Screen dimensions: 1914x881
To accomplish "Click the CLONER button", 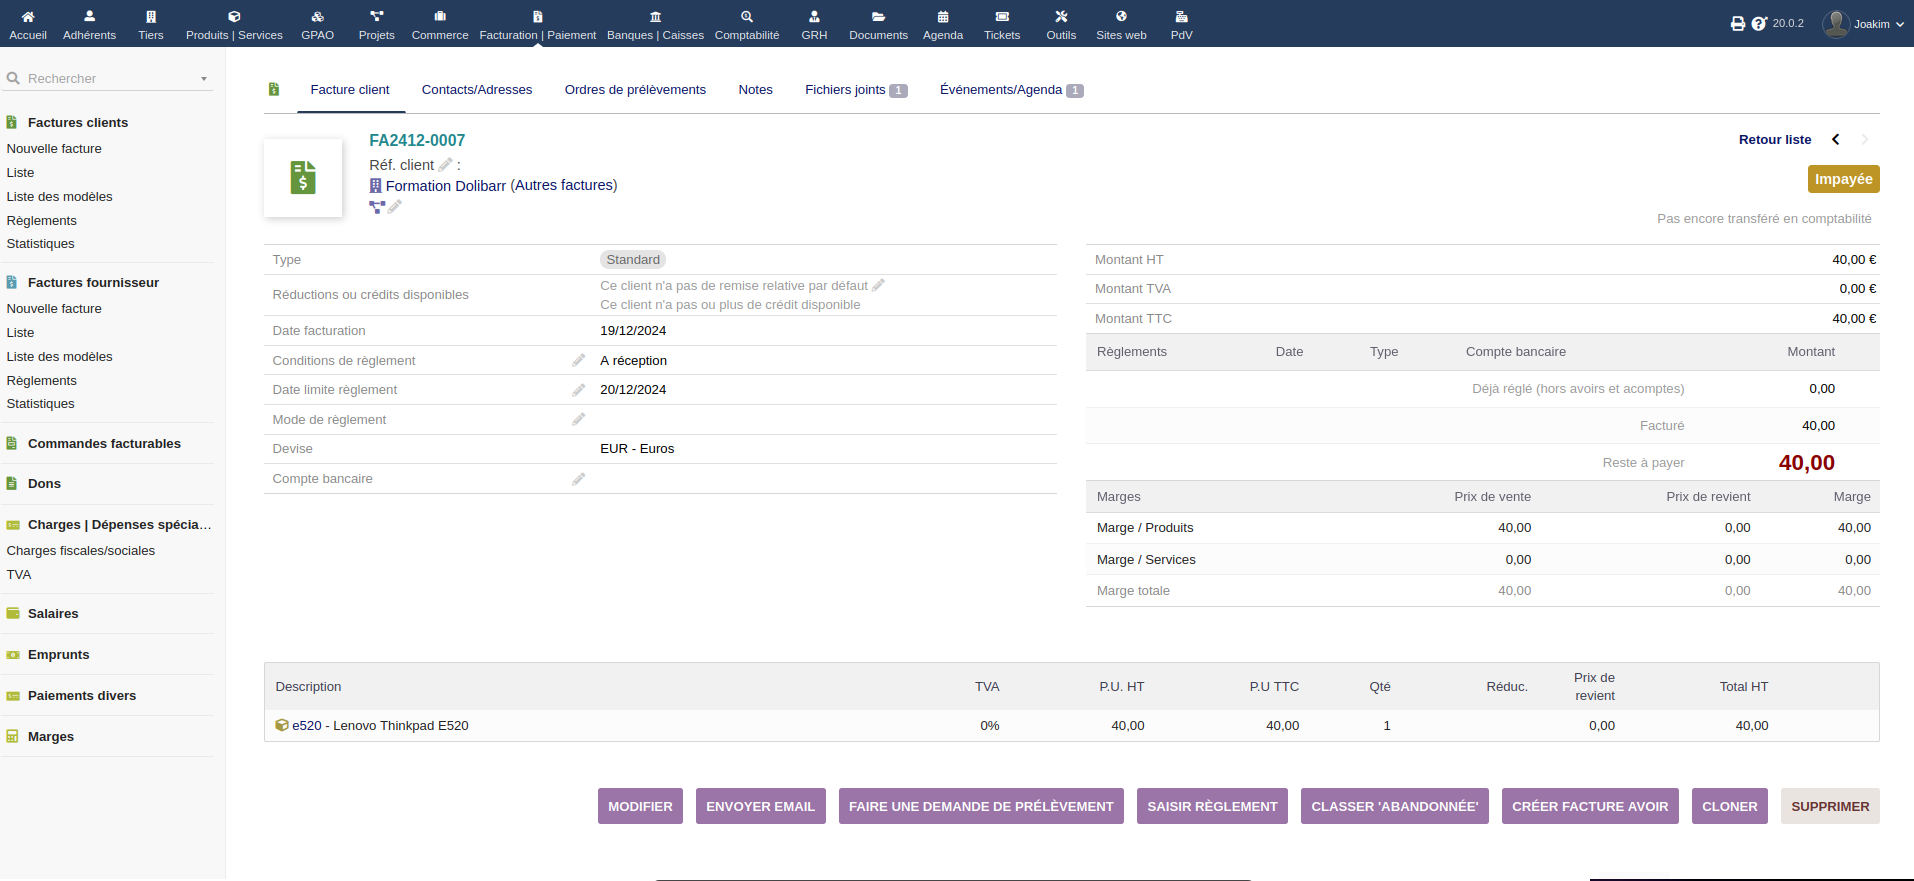I will coord(1730,806).
